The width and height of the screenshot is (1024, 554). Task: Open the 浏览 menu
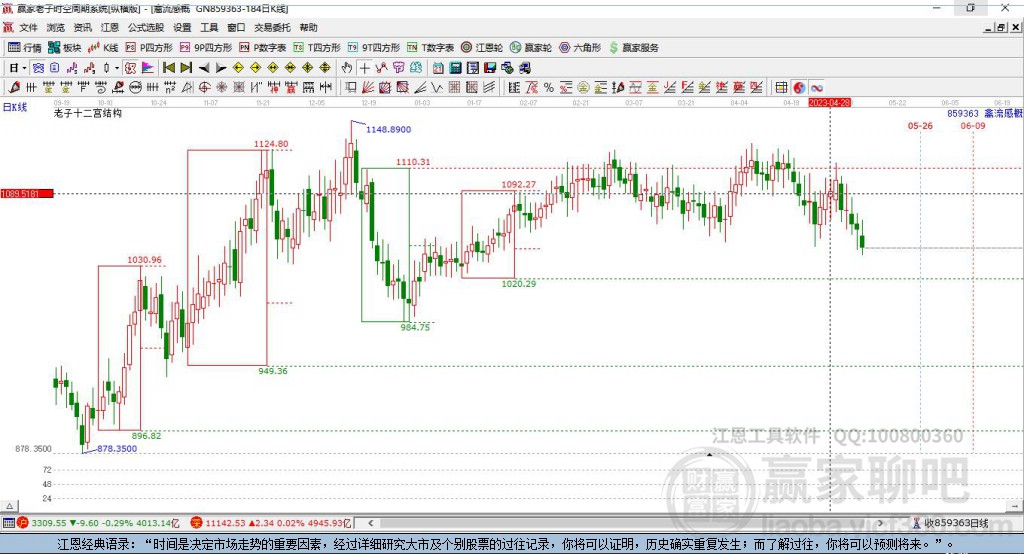(56, 27)
